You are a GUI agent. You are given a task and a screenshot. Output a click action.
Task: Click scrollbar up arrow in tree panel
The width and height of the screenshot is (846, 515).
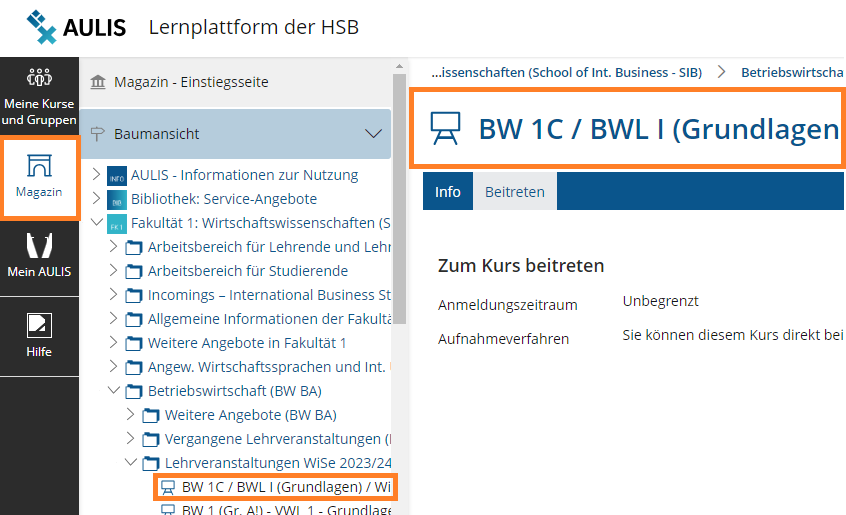pyautogui.click(x=399, y=66)
